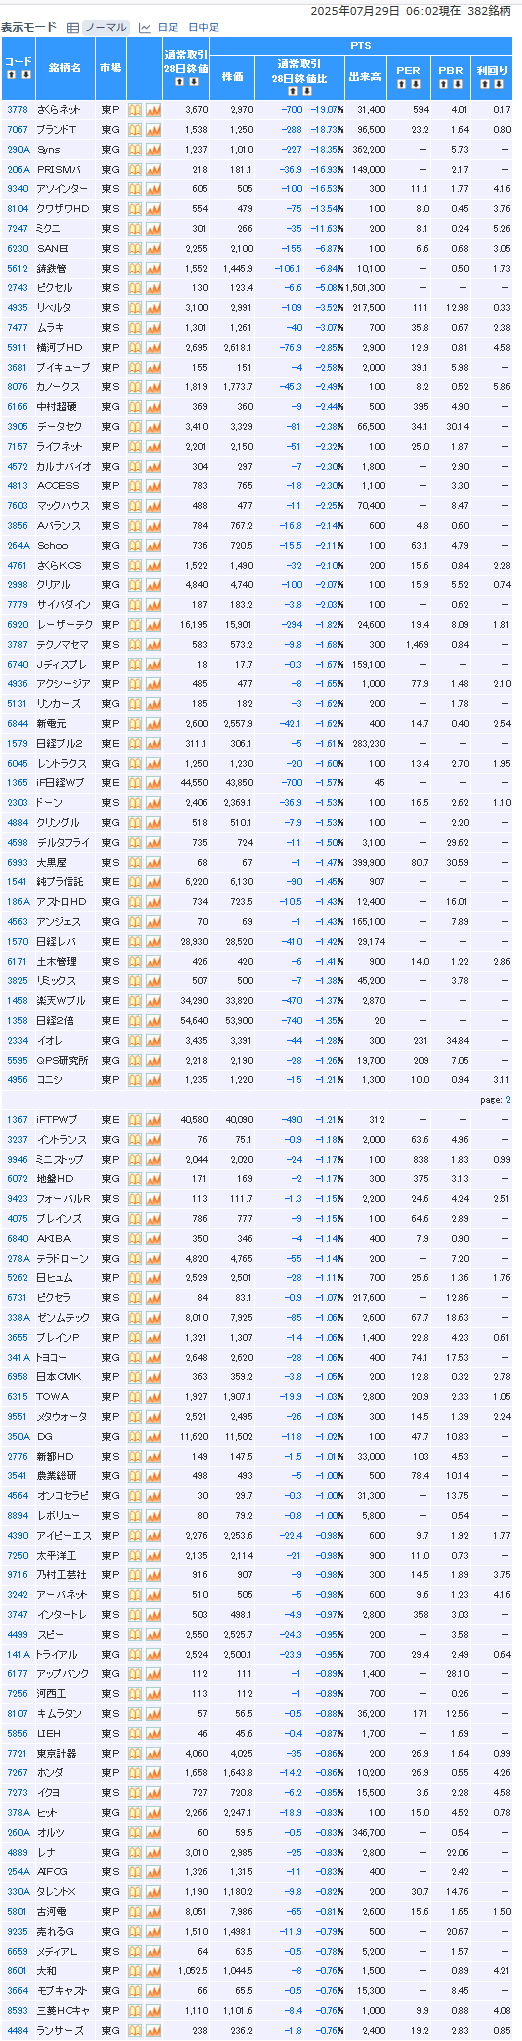Click the 出来高 column header
This screenshot has width=522, height=2041.
pos(365,75)
